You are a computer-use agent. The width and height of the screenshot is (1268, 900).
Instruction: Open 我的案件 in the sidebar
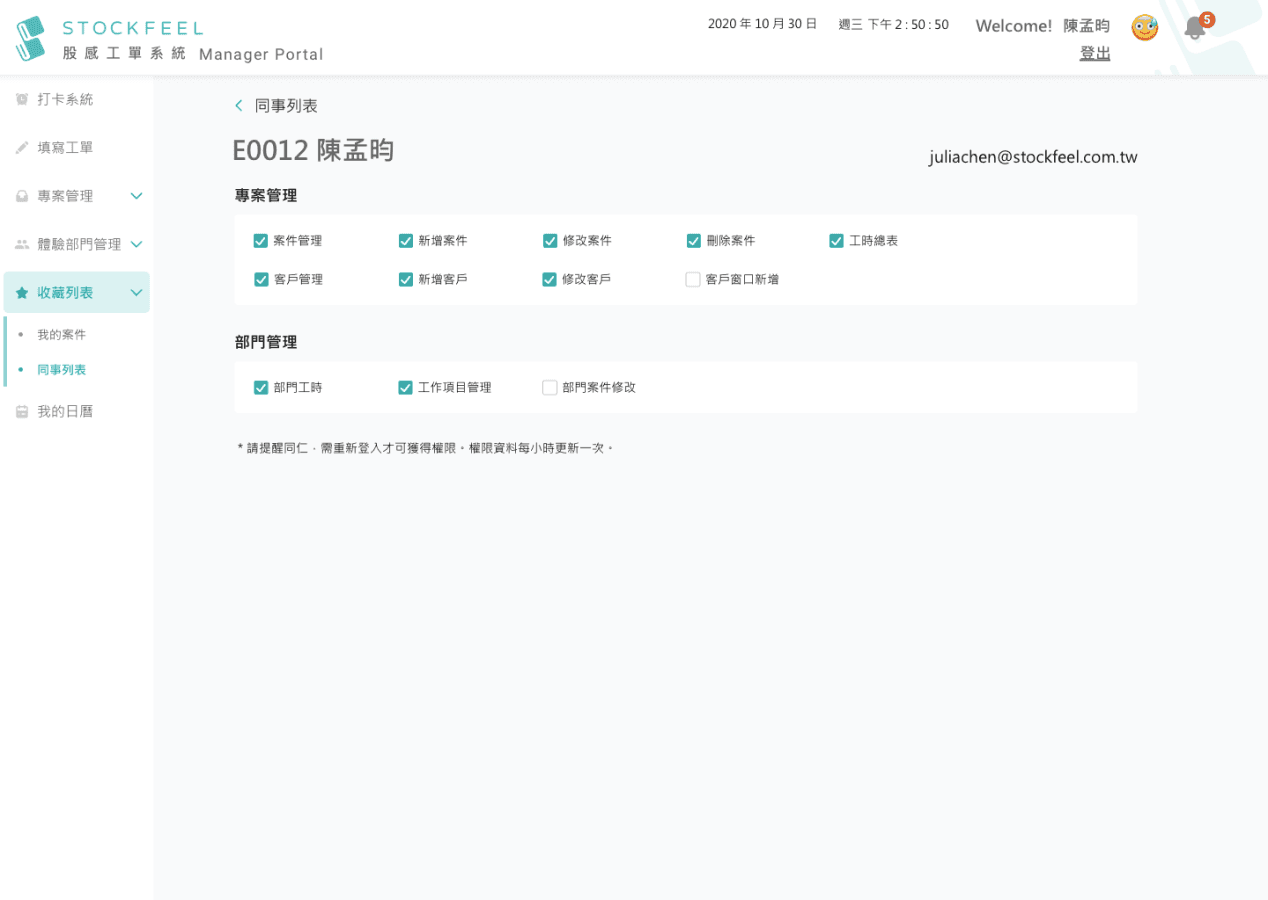coord(62,335)
